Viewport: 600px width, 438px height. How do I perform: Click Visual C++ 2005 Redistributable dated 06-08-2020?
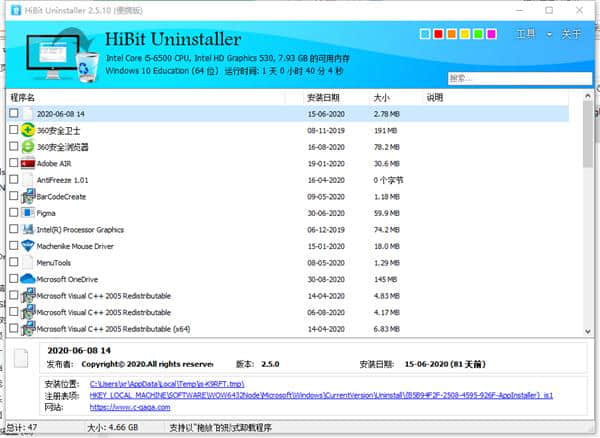coord(103,313)
